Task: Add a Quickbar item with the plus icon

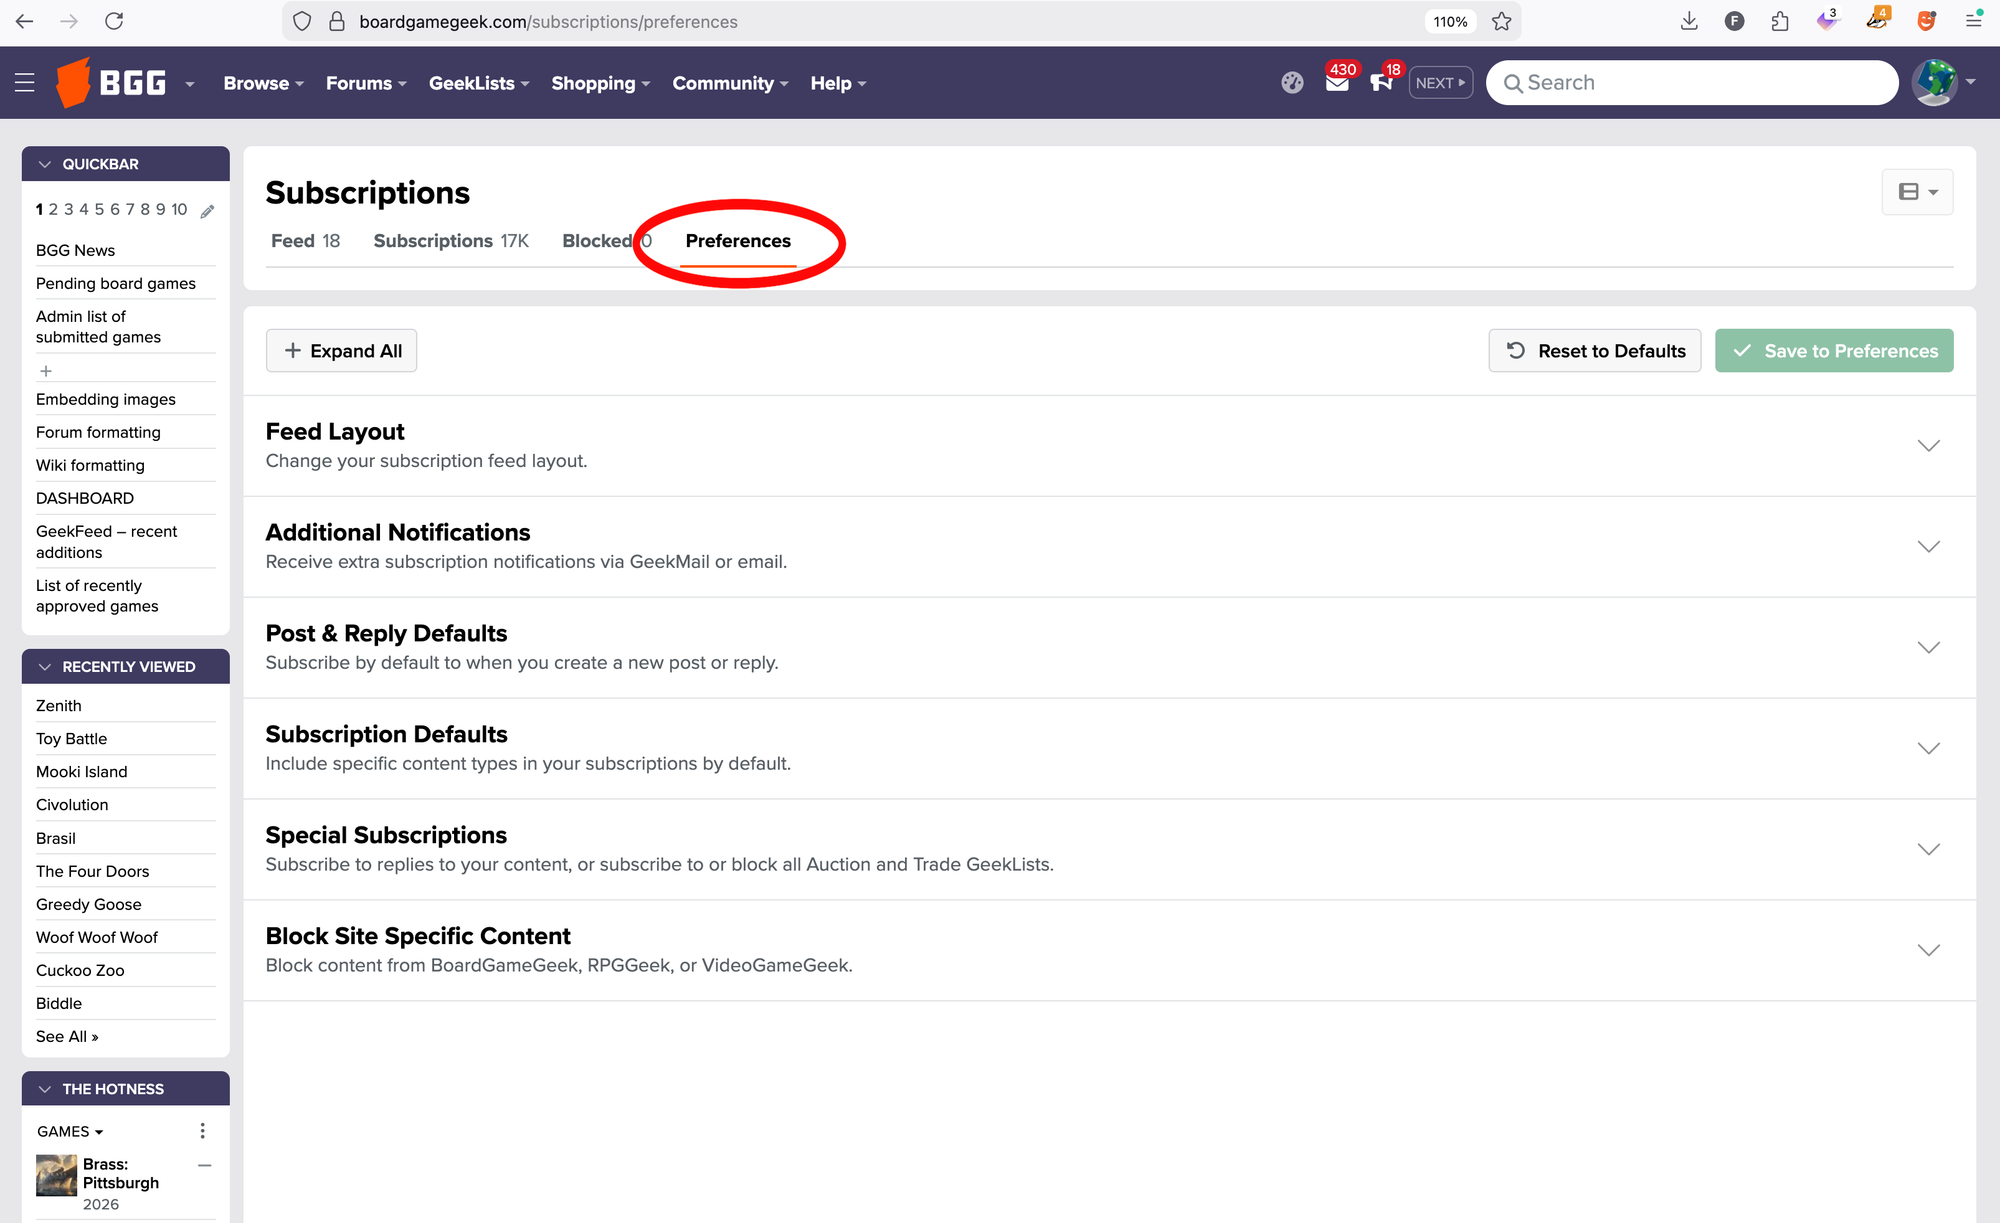Action: (x=46, y=370)
